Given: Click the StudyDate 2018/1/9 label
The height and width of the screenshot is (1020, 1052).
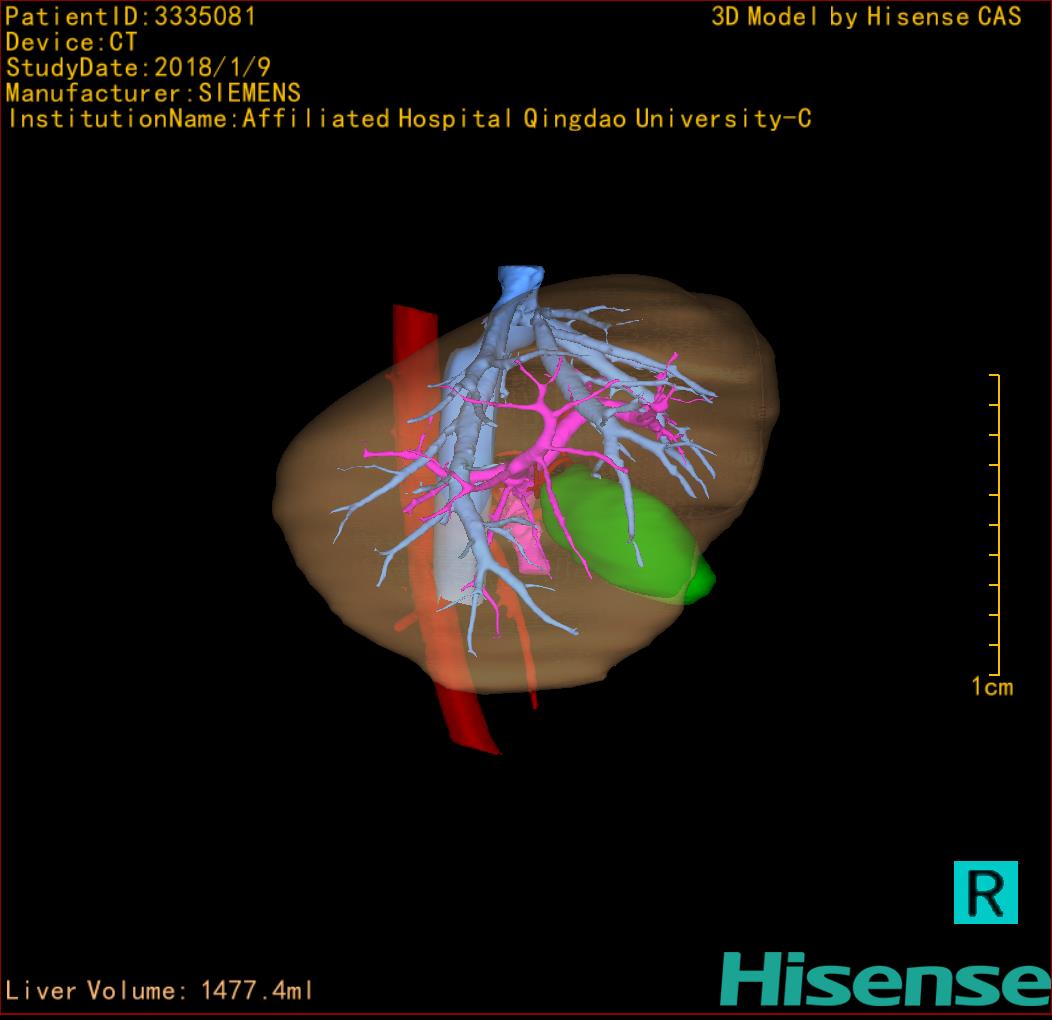Looking at the screenshot, I should [137, 68].
